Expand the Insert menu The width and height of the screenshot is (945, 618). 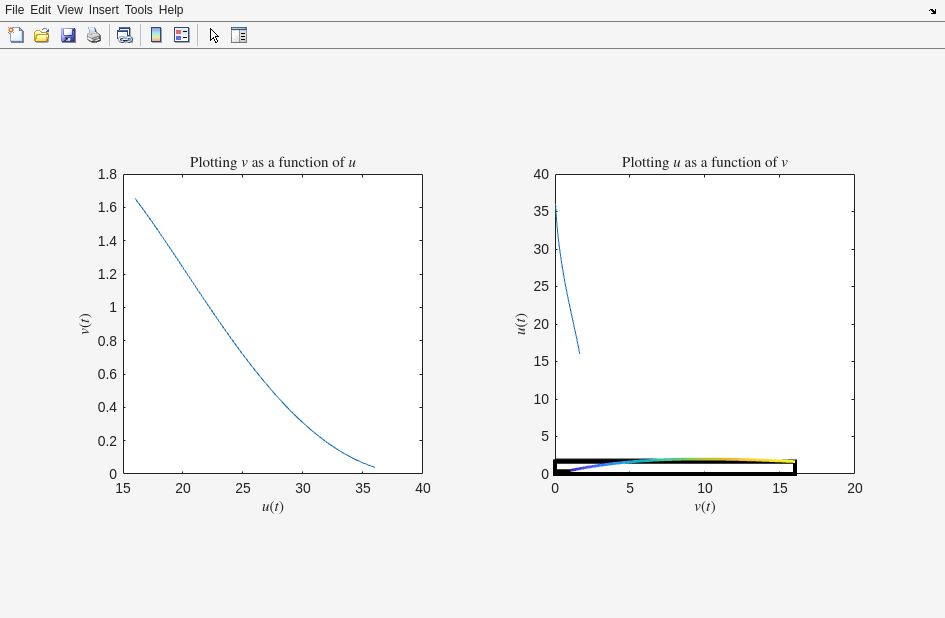click(x=103, y=10)
